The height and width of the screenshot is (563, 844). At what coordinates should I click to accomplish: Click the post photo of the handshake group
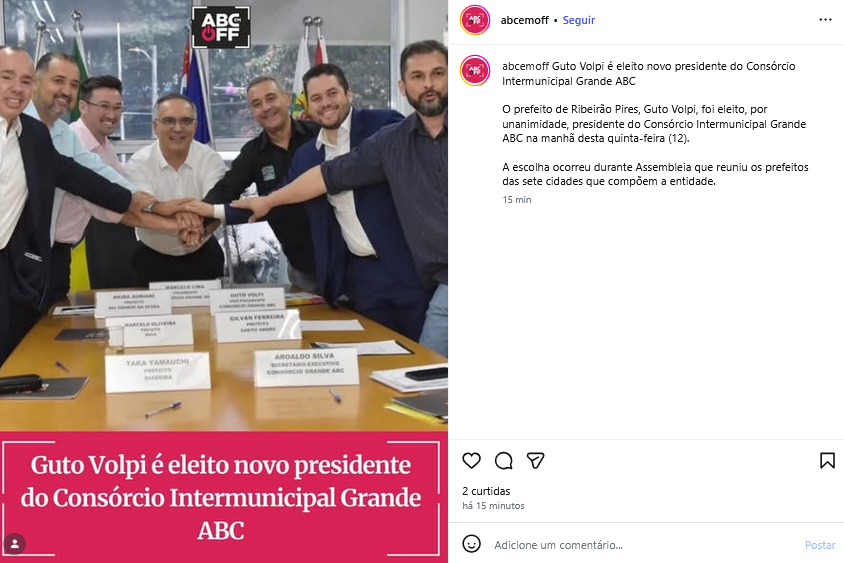(x=224, y=215)
